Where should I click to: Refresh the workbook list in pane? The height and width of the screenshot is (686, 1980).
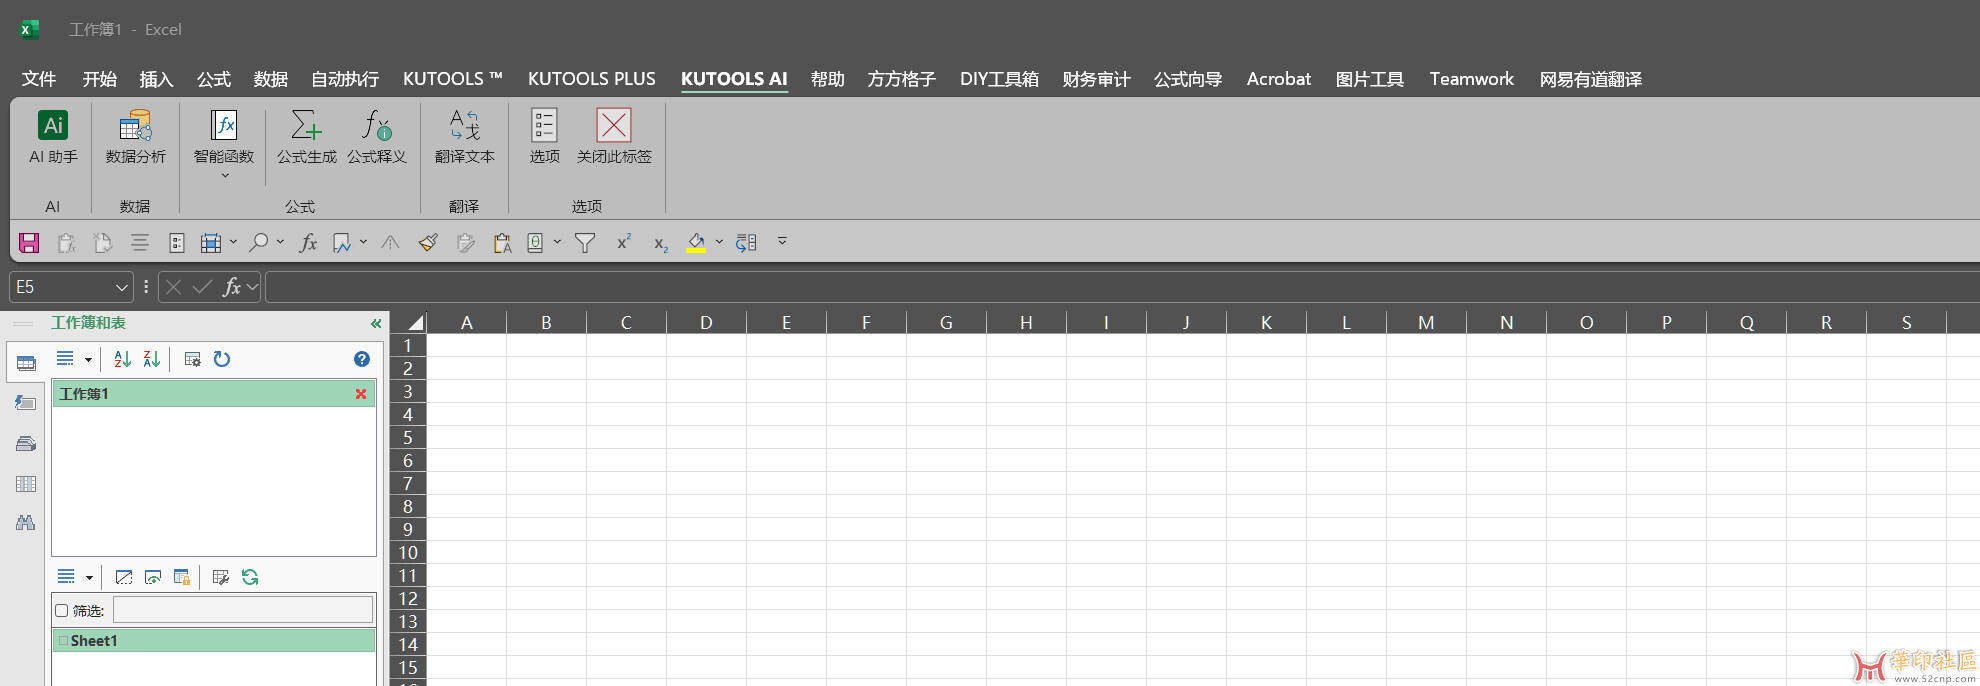coord(222,359)
